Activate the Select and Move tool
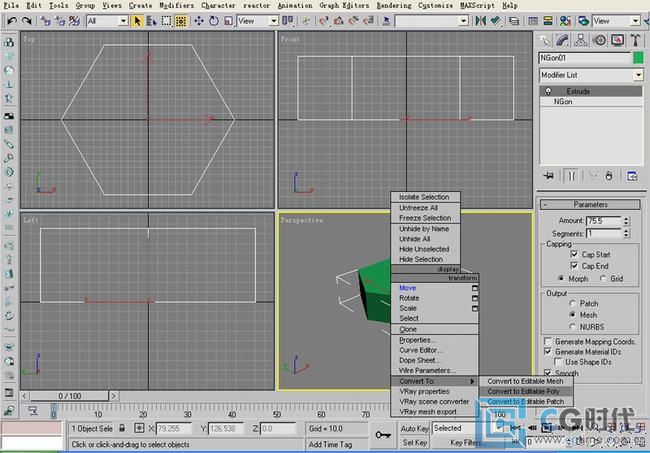Screen dimensions: 650x453 (199, 21)
